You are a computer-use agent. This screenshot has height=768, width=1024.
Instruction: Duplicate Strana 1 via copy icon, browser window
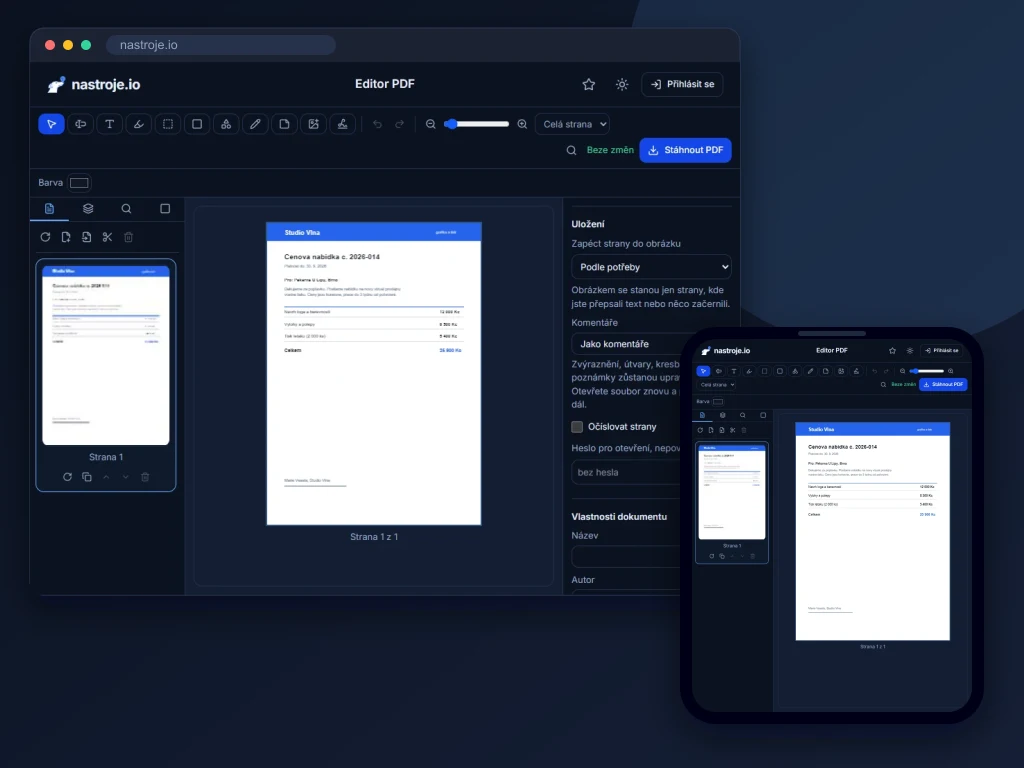tap(87, 477)
